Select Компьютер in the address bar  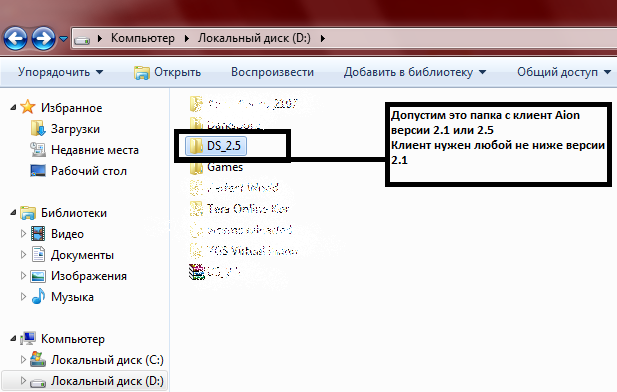(x=142, y=38)
